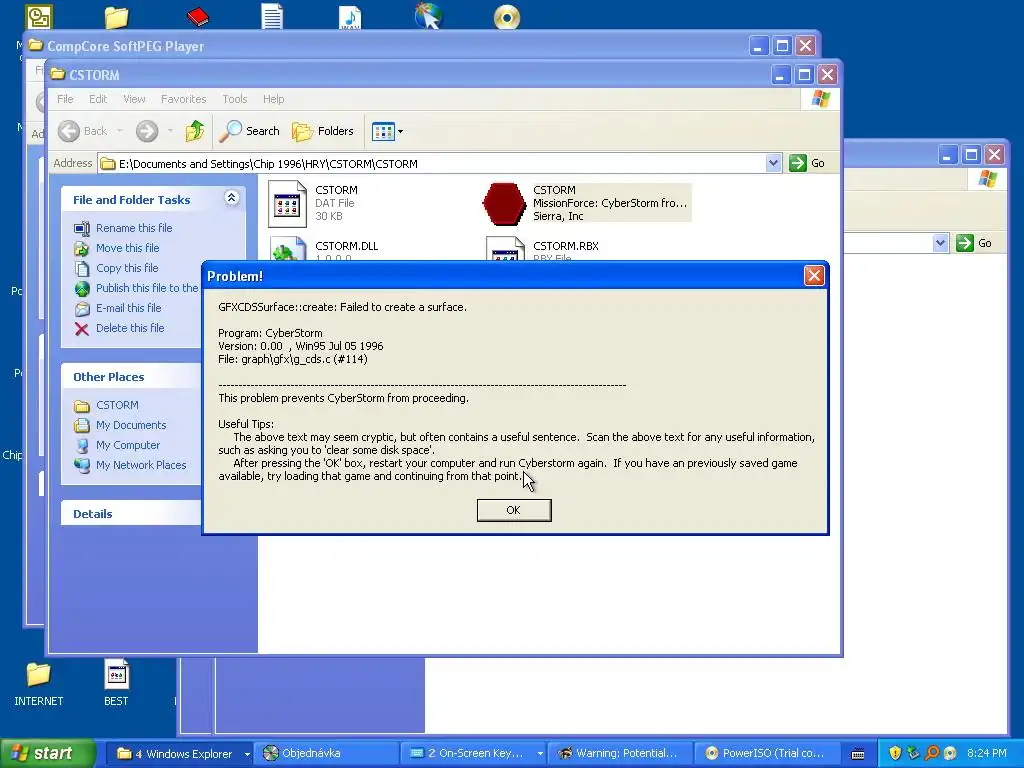The height and width of the screenshot is (768, 1024).
Task: Open the Edit menu in CSTORM window
Action: [x=98, y=99]
